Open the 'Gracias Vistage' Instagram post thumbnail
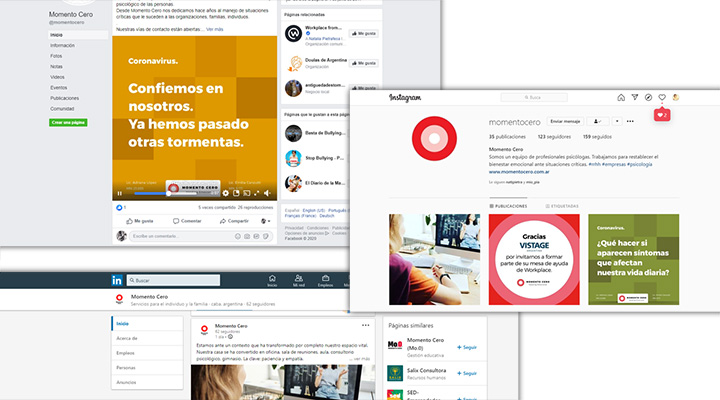This screenshot has width=720, height=400. [x=534, y=259]
